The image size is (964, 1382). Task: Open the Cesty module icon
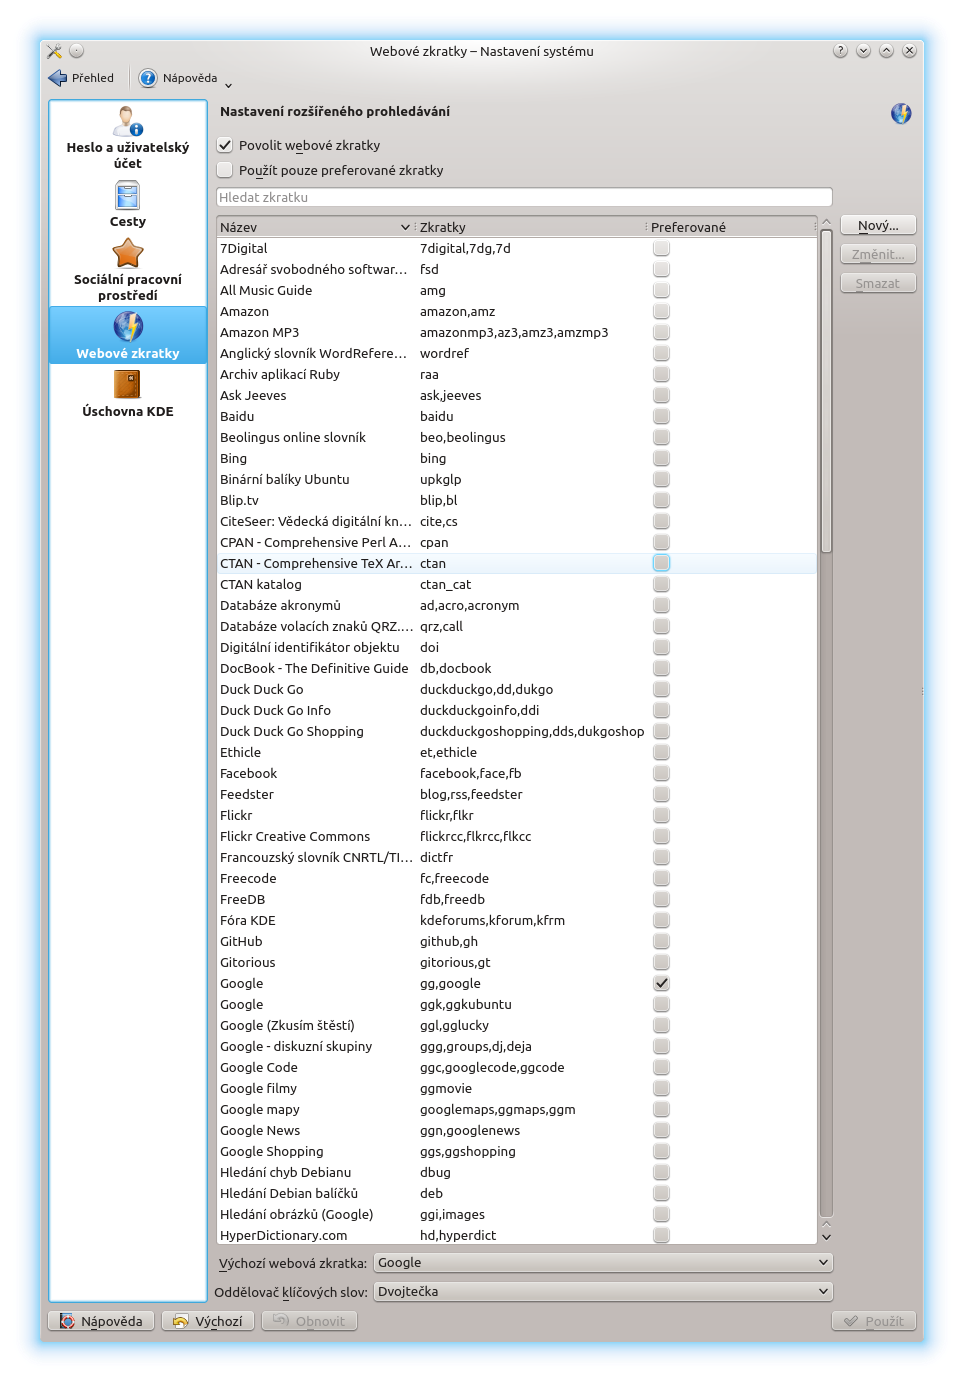click(x=128, y=195)
